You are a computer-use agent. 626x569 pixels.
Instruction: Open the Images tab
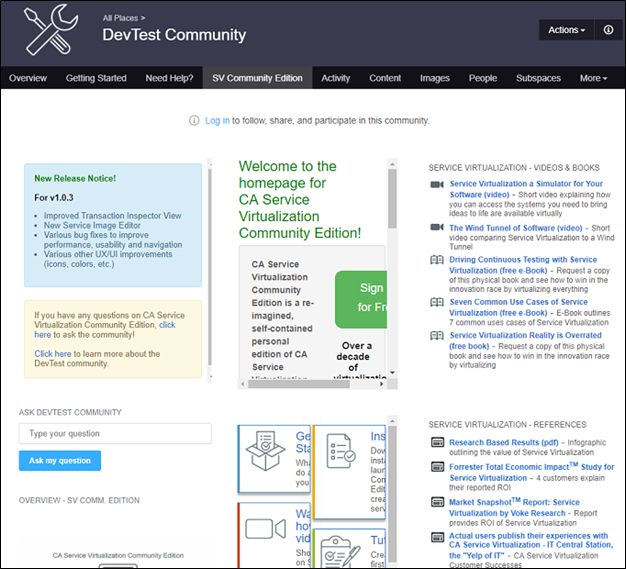tap(434, 78)
